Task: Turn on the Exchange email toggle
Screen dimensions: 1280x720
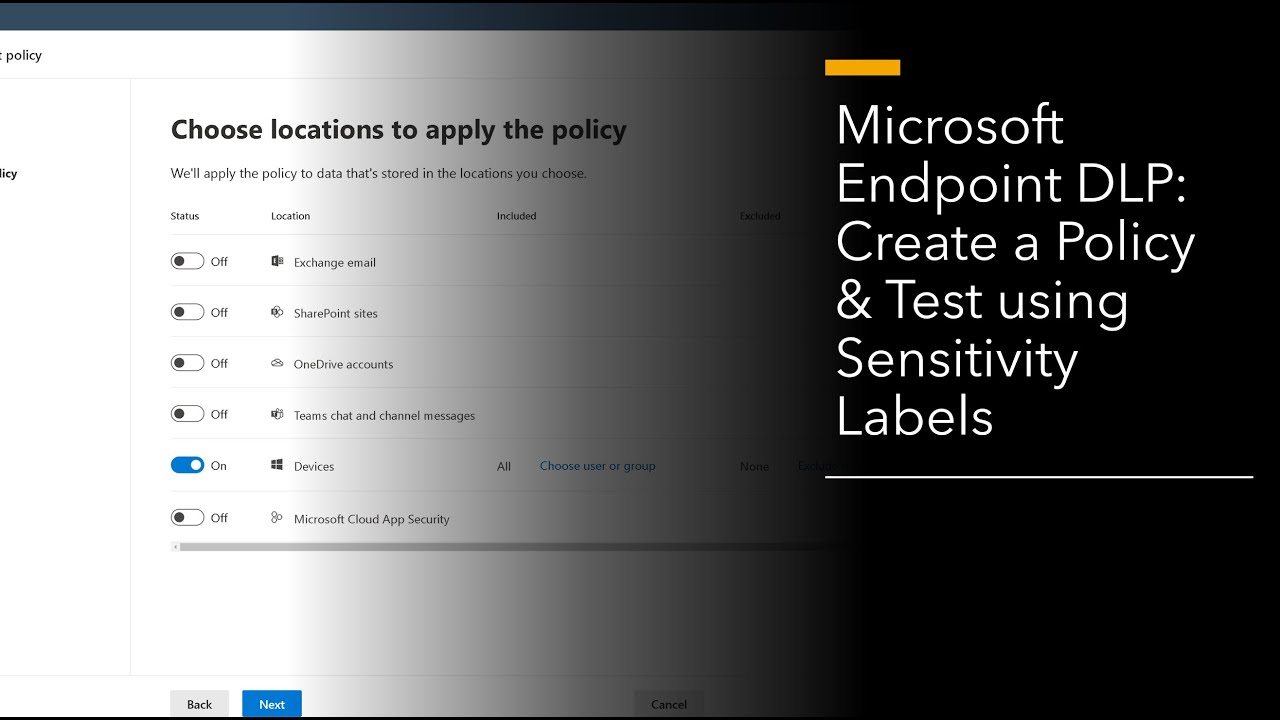Action: point(187,261)
